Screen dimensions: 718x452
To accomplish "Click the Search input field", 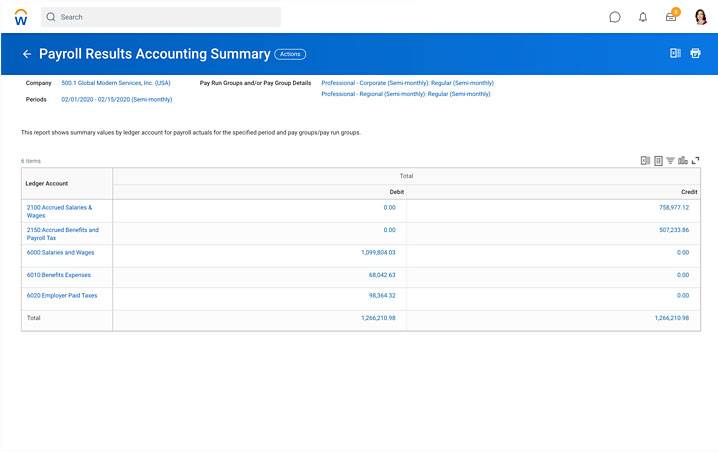I will 161,17.
